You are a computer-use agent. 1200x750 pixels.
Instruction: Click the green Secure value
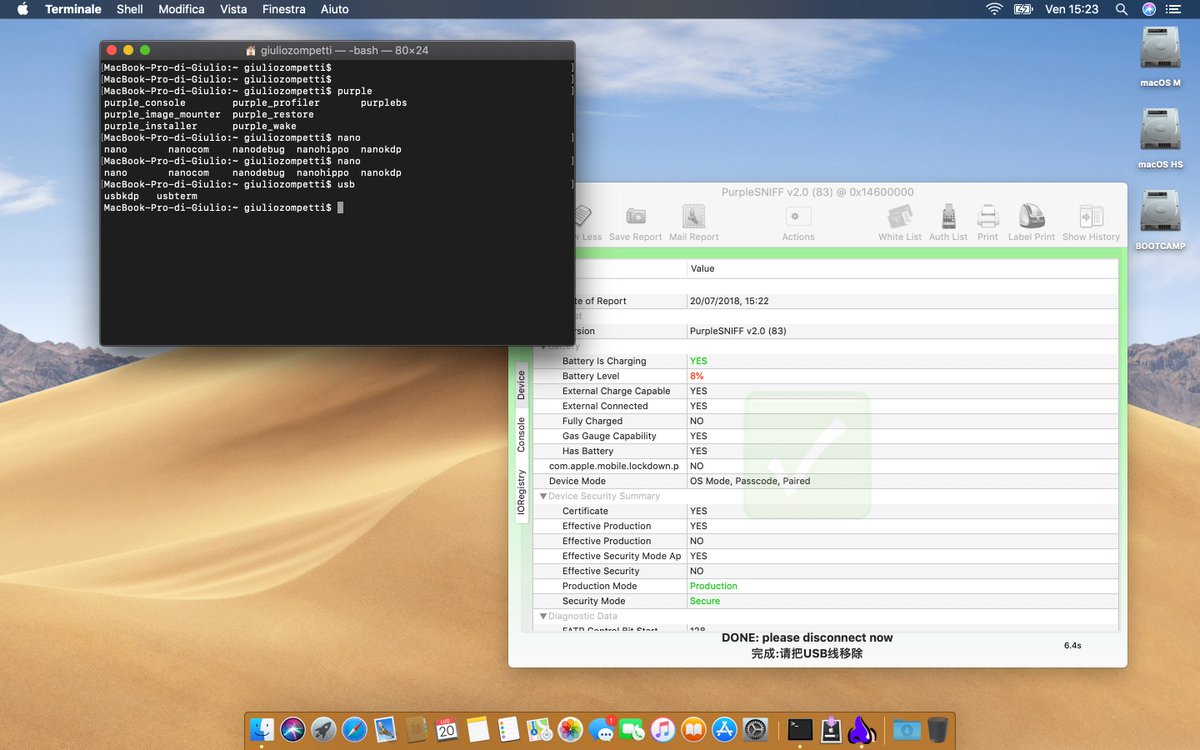[x=705, y=601]
